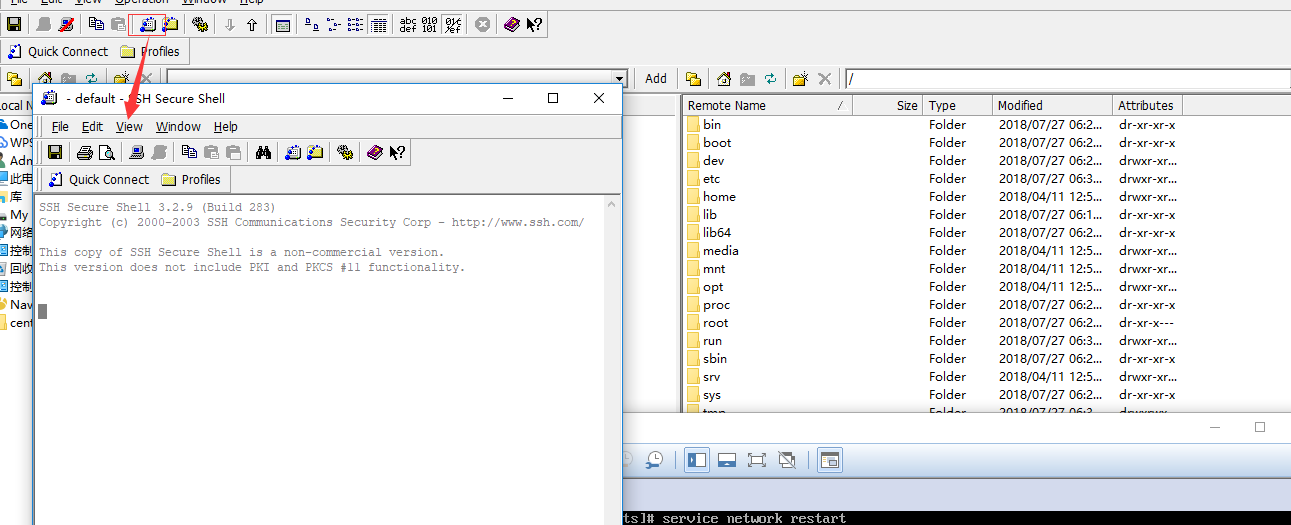
Task: Click the Add button
Action: (656, 78)
